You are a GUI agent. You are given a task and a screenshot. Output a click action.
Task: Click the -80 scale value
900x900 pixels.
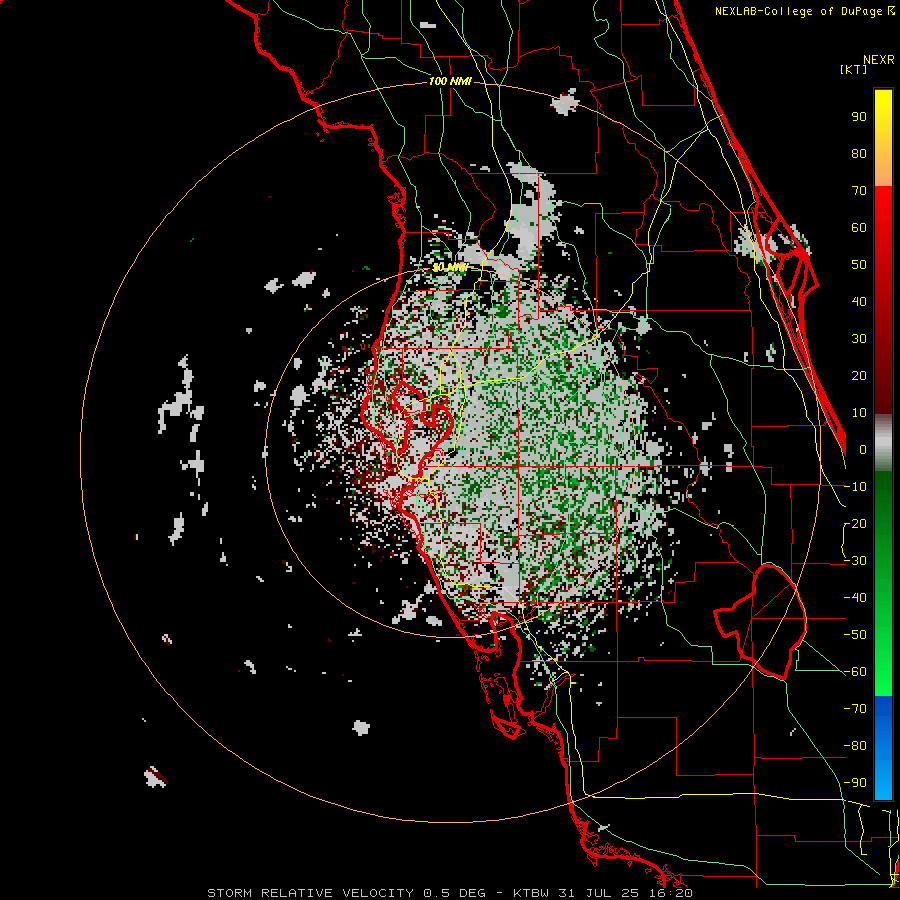855,746
